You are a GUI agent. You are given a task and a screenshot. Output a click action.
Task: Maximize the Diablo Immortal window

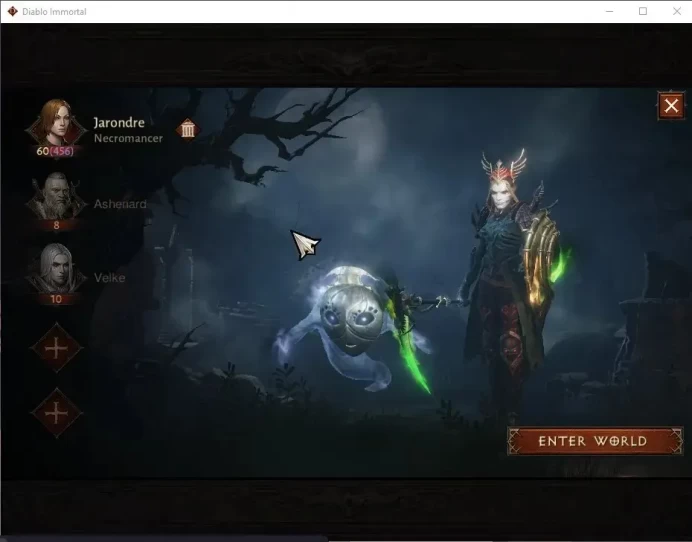click(643, 11)
